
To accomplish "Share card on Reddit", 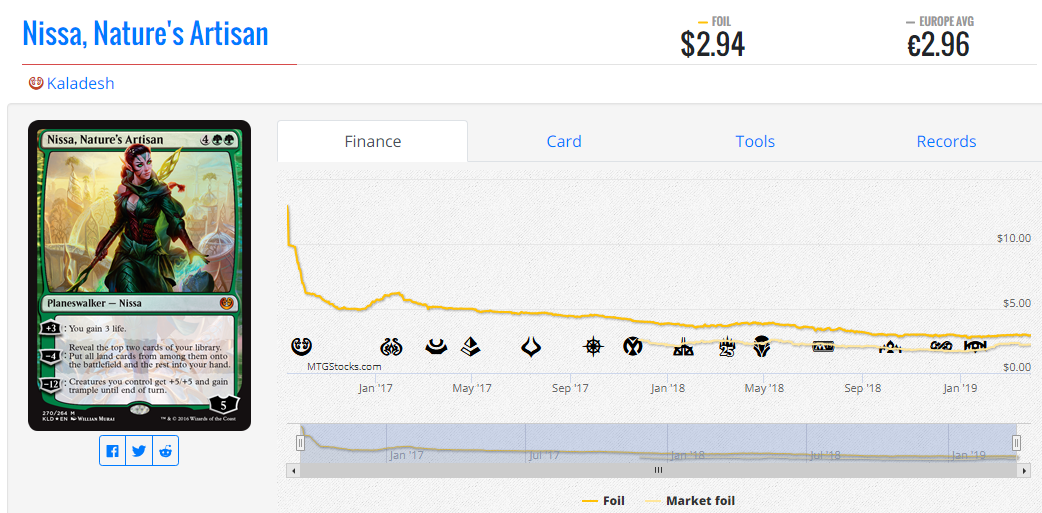I will pos(165,451).
